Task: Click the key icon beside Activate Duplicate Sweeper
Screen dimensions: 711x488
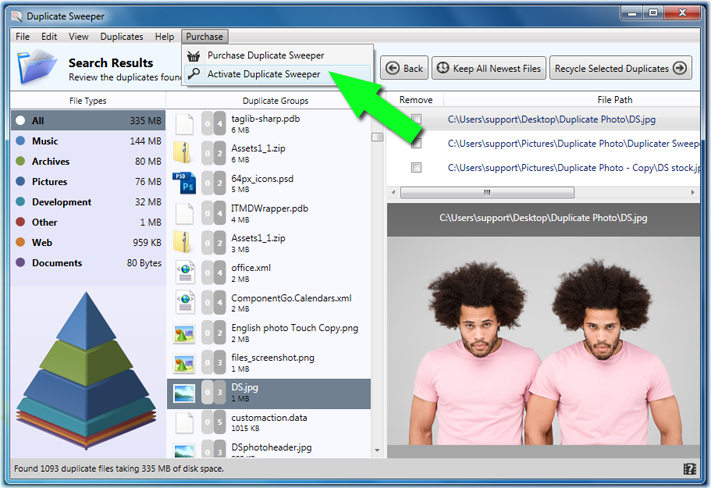Action: (194, 74)
